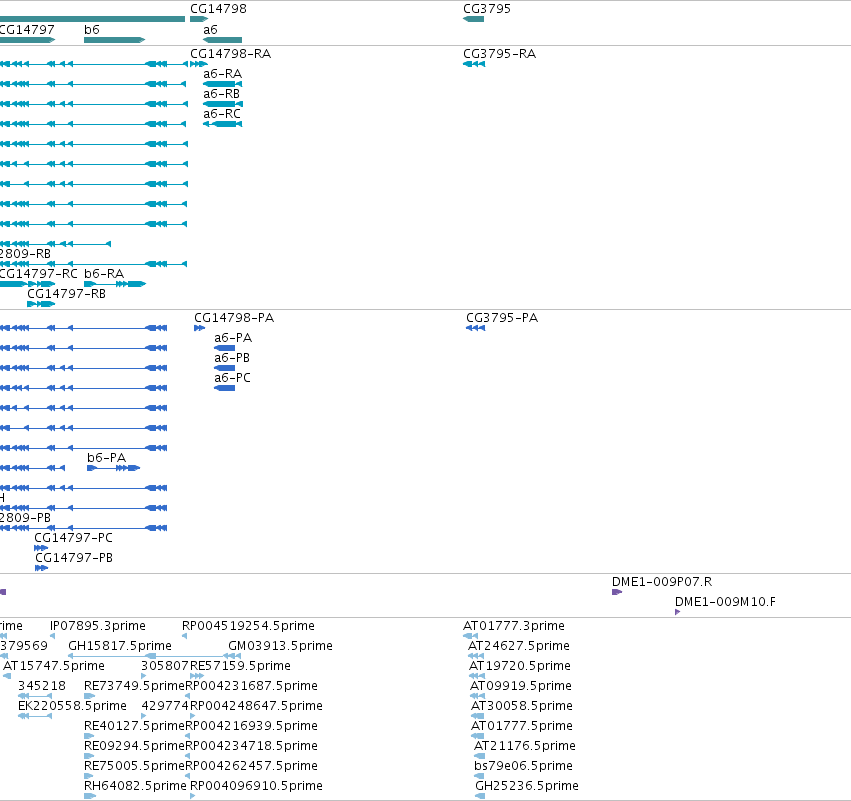Select the AT15747.5prime EST label
The image size is (851, 801).
click(x=54, y=666)
